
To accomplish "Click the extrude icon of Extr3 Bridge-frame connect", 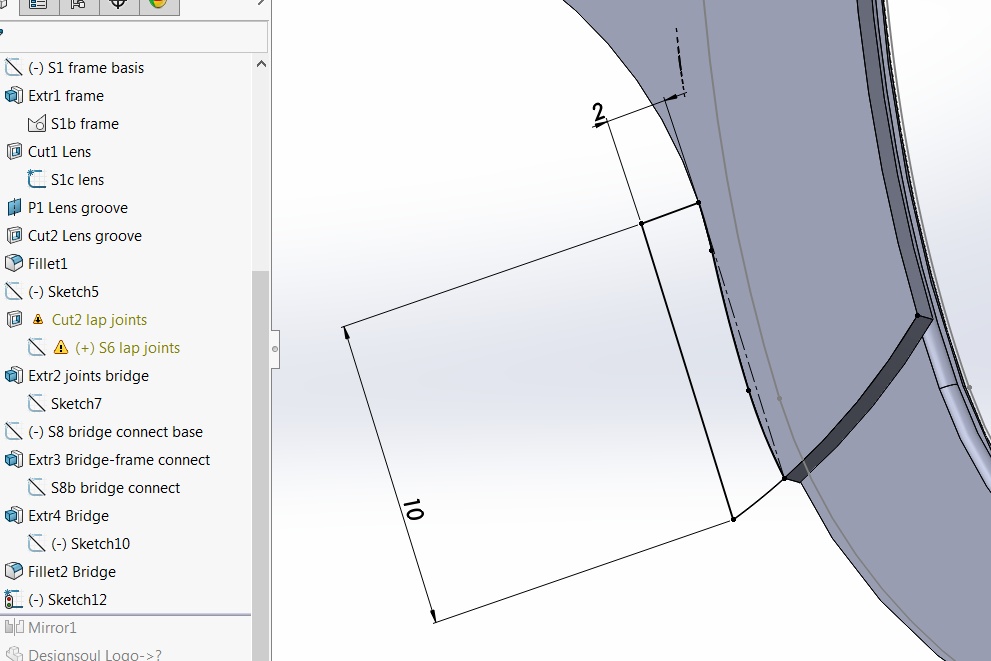I will (13, 459).
